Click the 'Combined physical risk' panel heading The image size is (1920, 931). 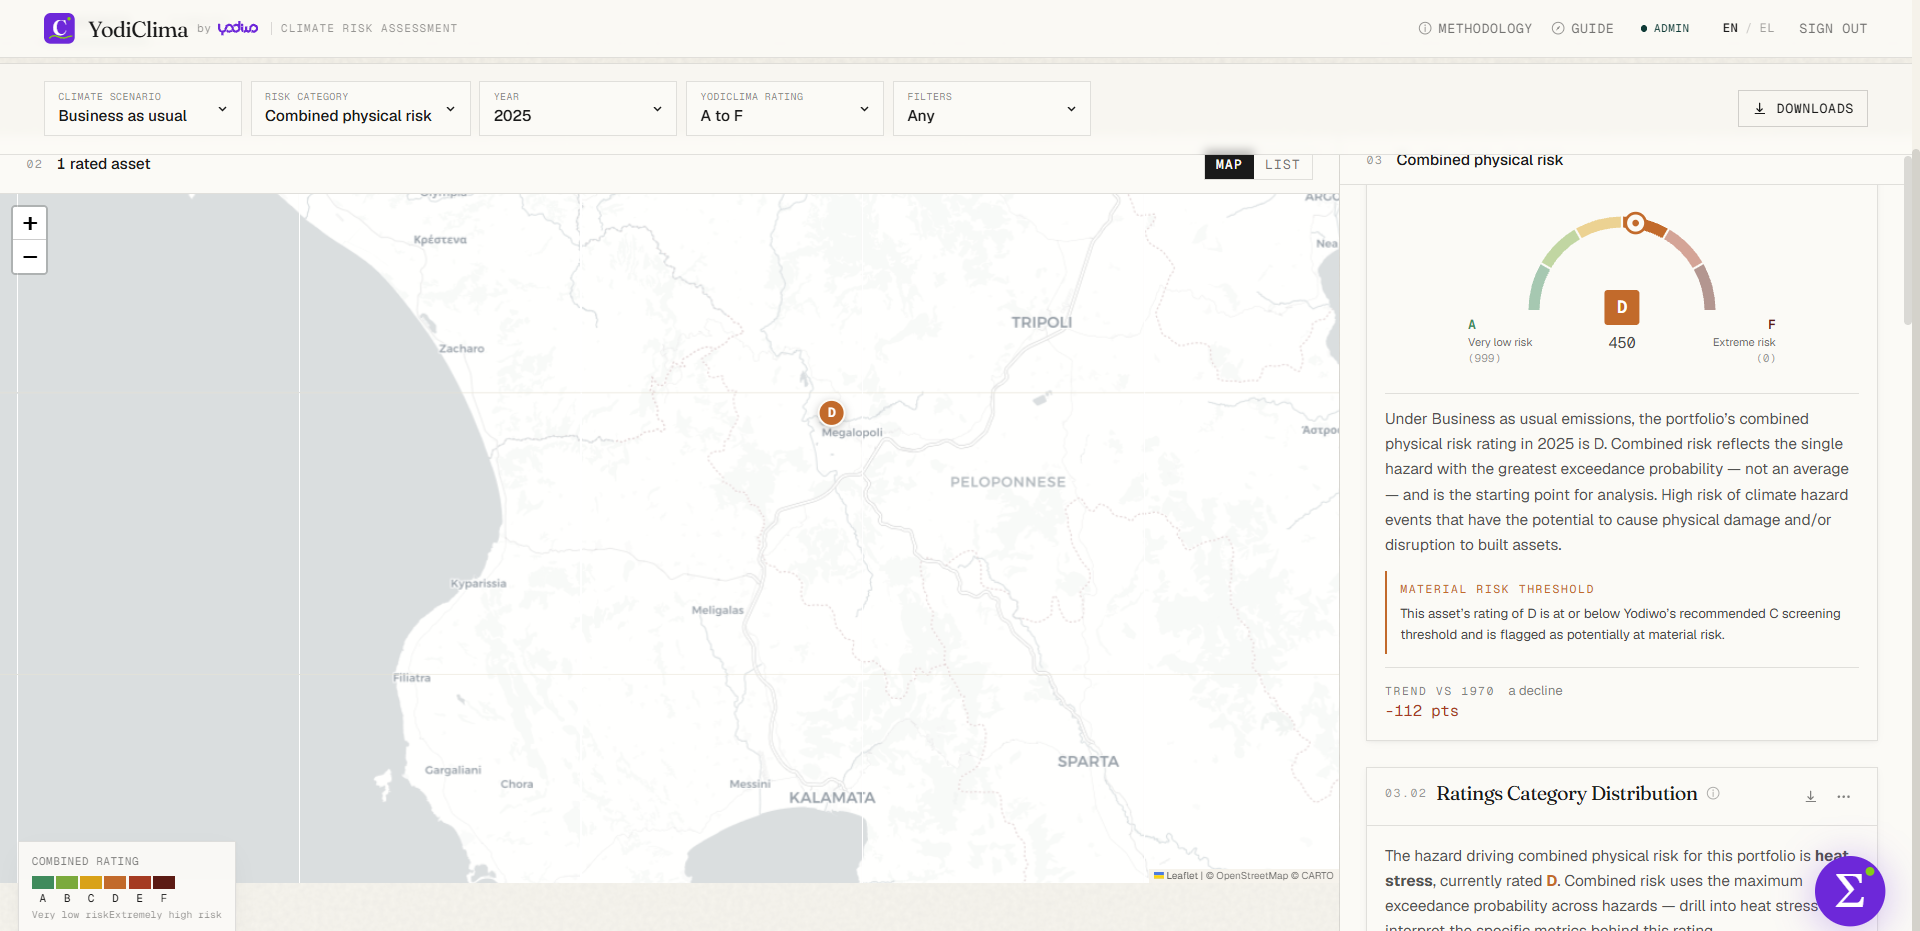[x=1479, y=160]
